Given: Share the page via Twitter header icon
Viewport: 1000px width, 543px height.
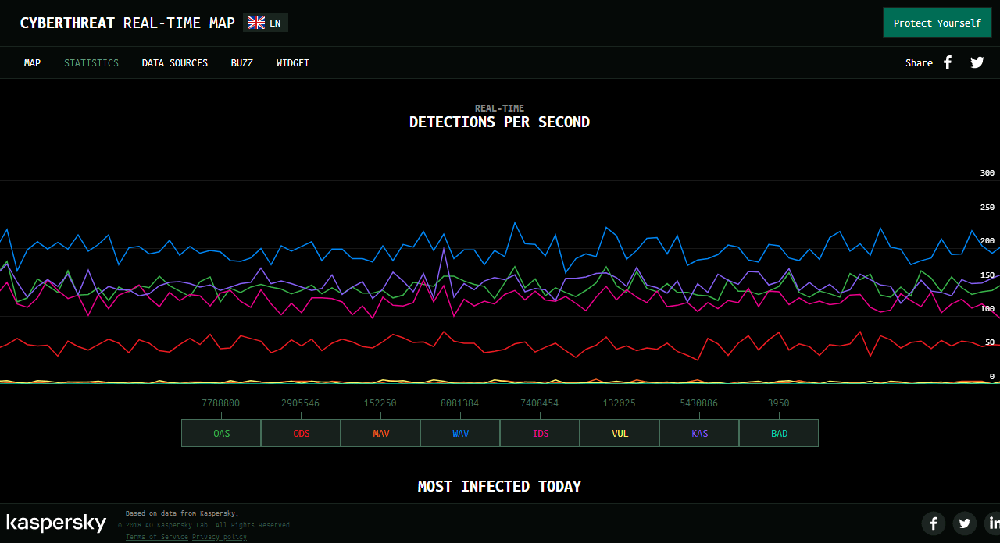Looking at the screenshot, I should coord(977,62).
